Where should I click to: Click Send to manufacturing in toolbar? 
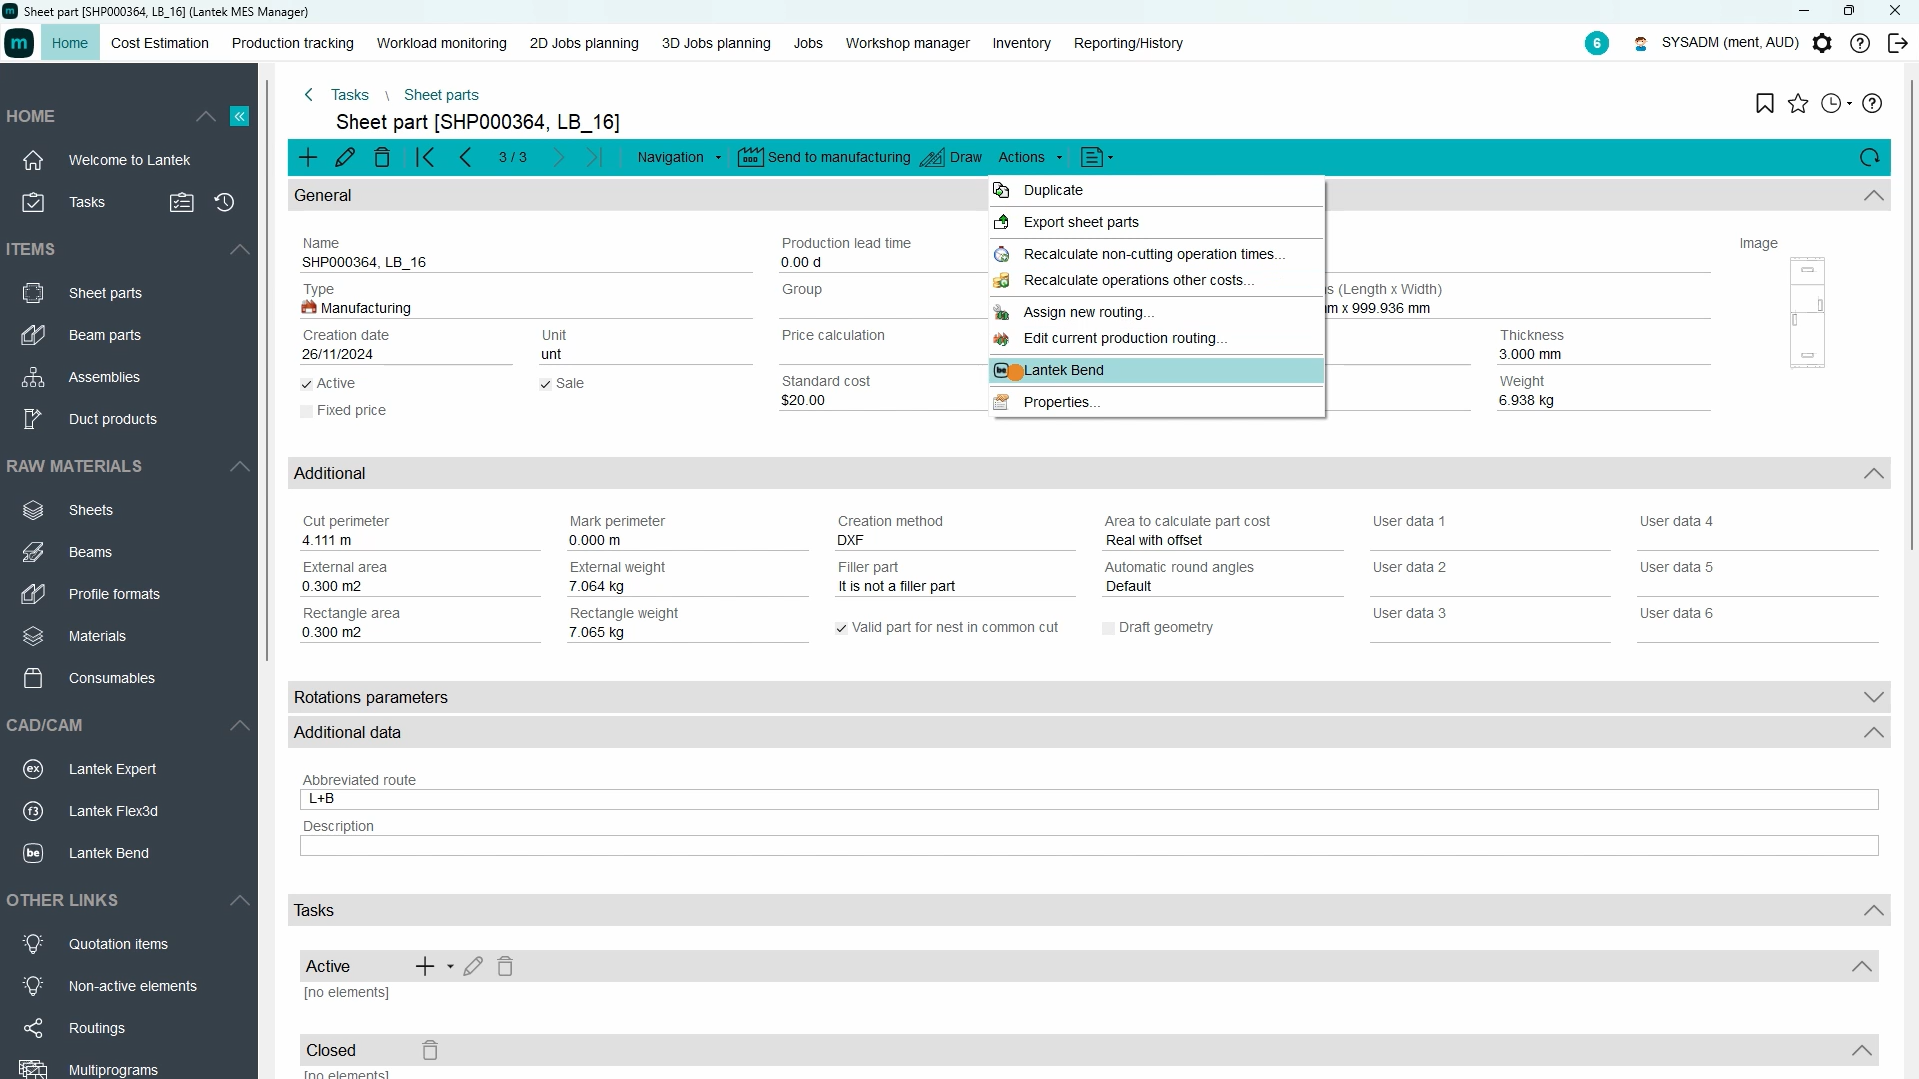[824, 157]
